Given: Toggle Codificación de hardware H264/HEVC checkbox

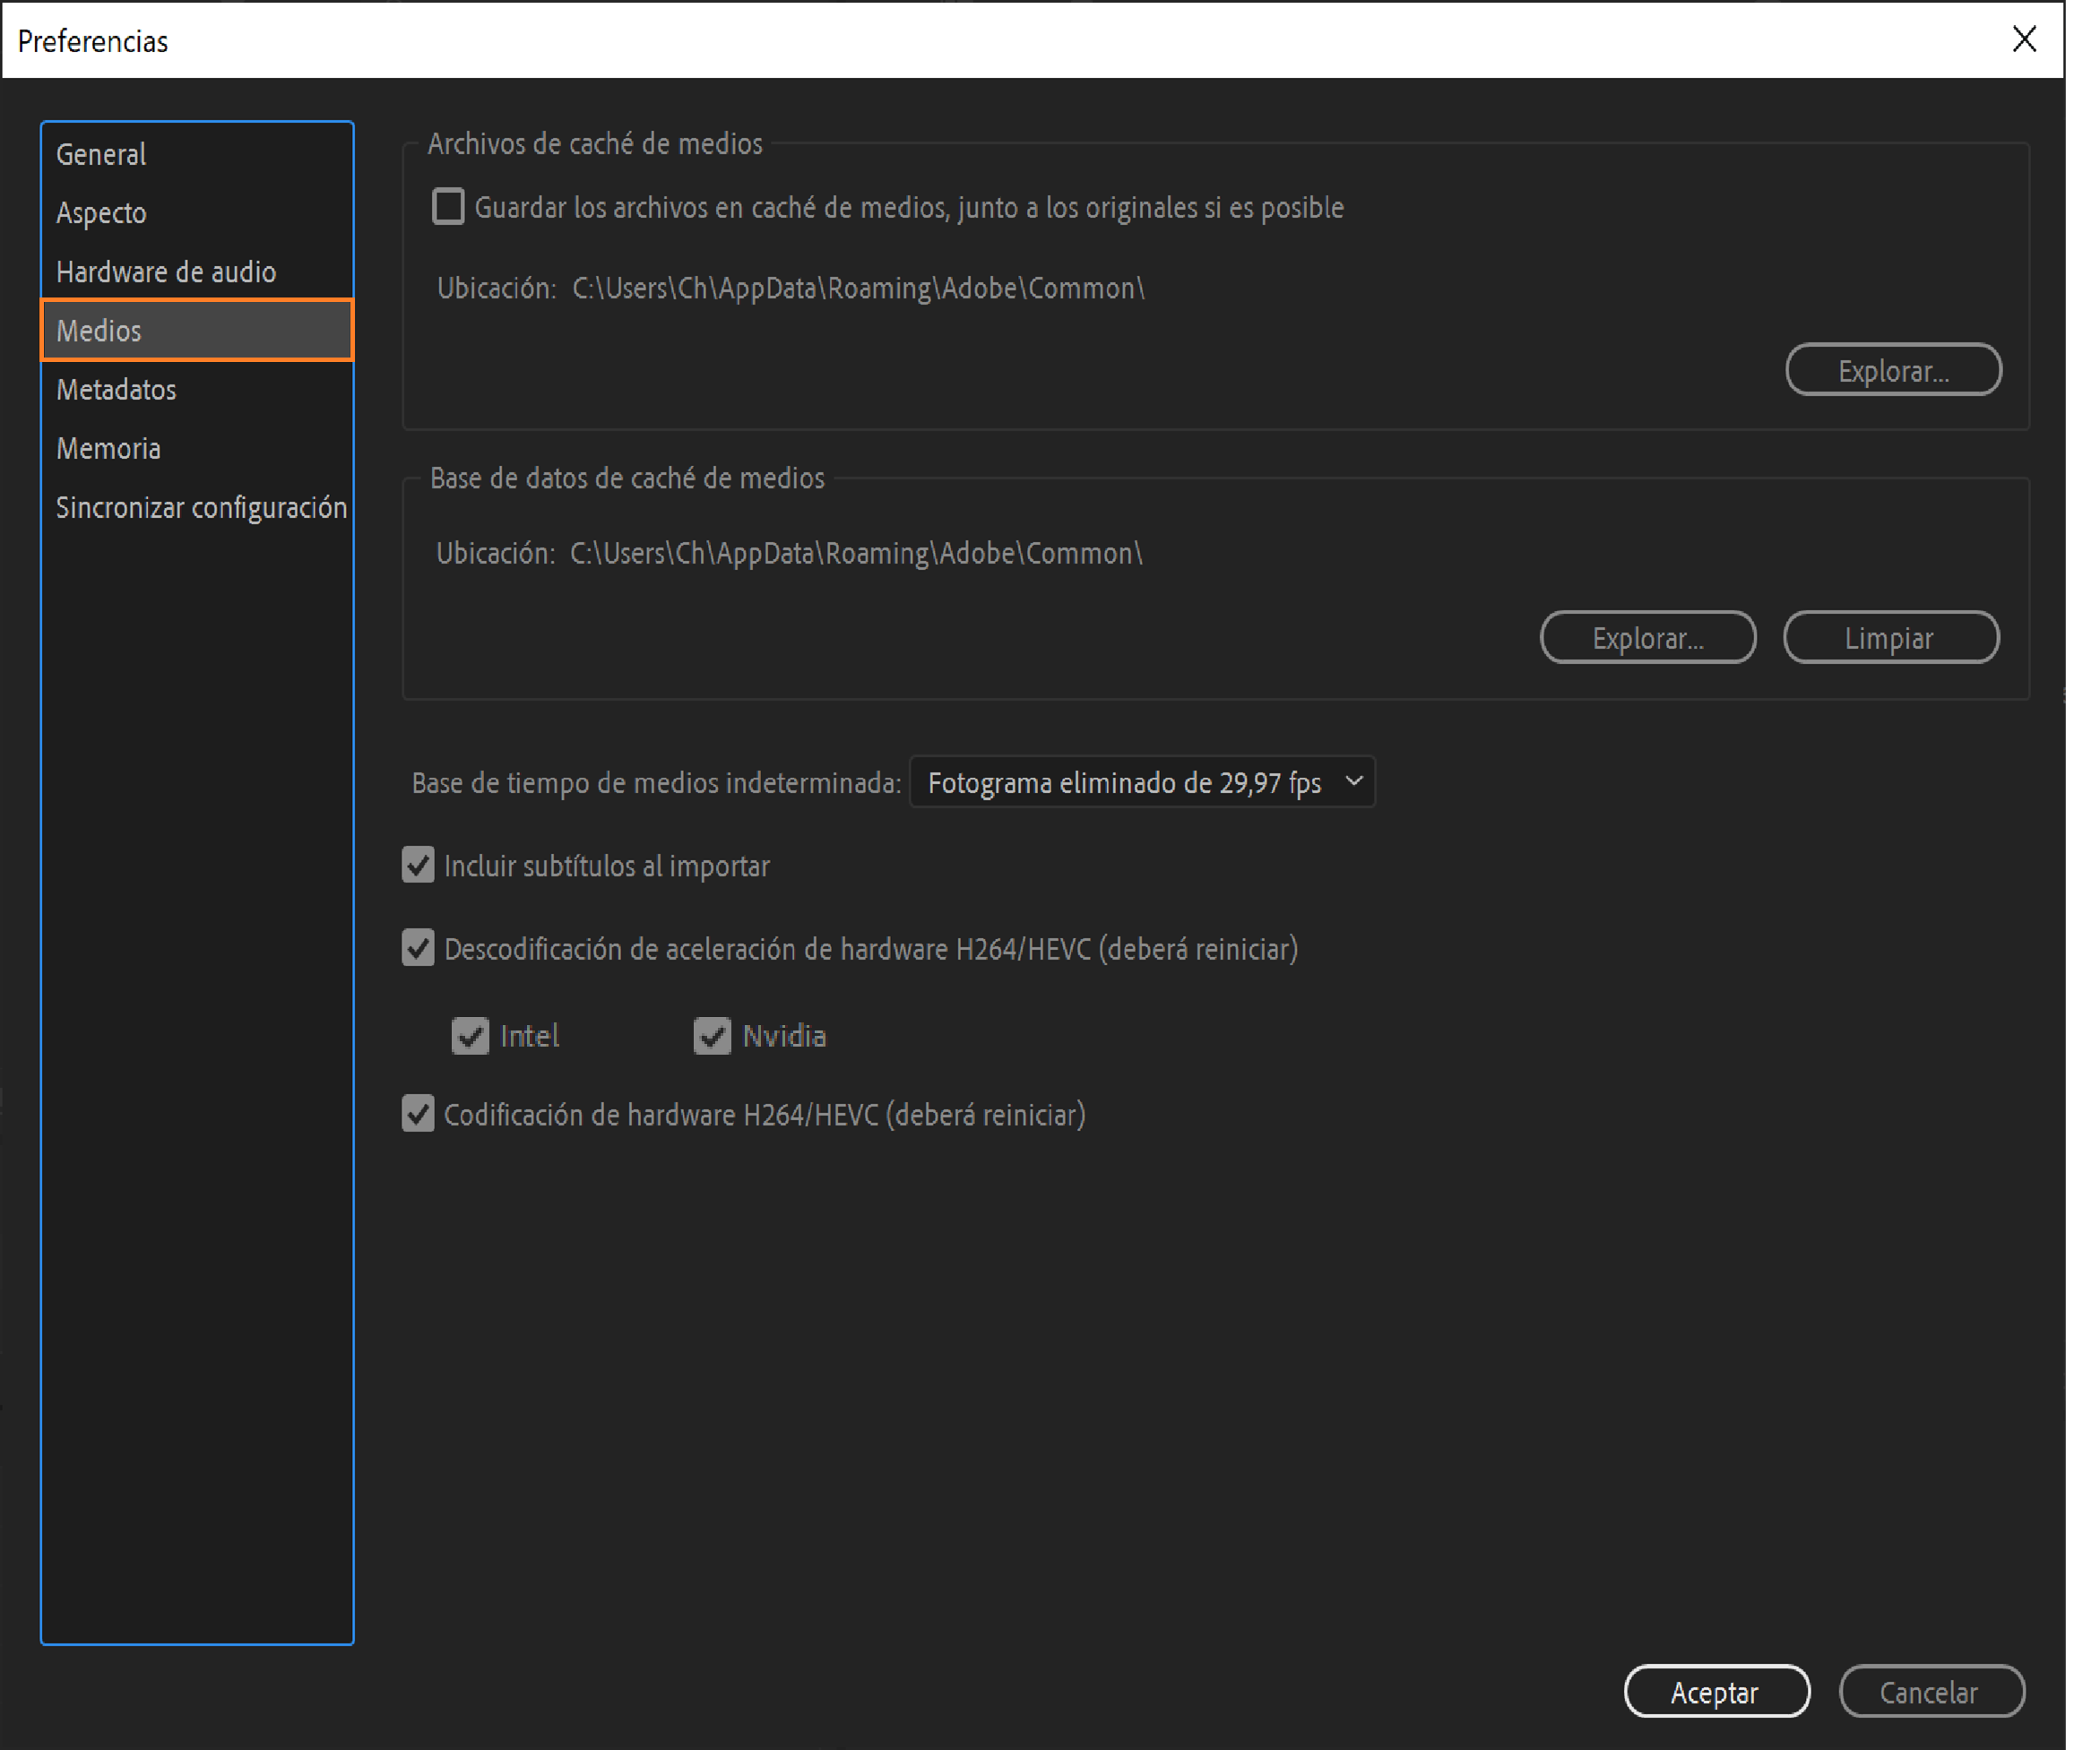Looking at the screenshot, I should pyautogui.click(x=418, y=1114).
